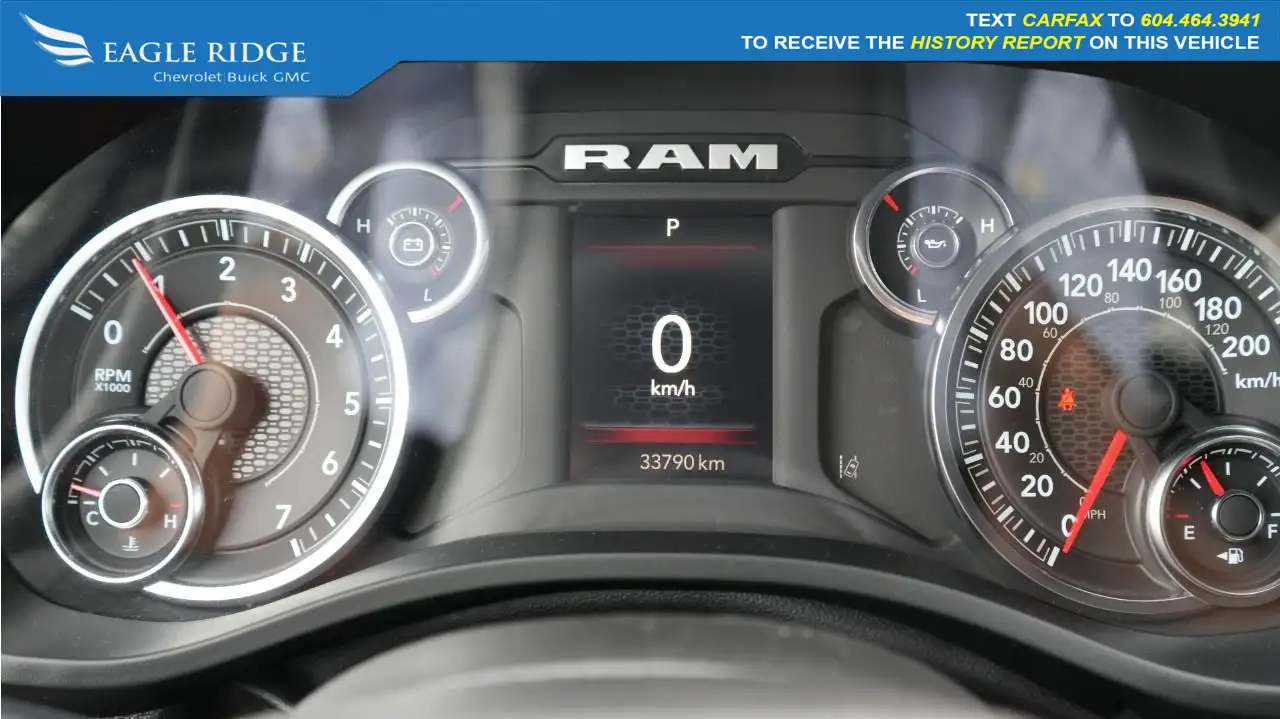Click the red seatbelt warning light
This screenshot has height=719, width=1280.
1066,402
